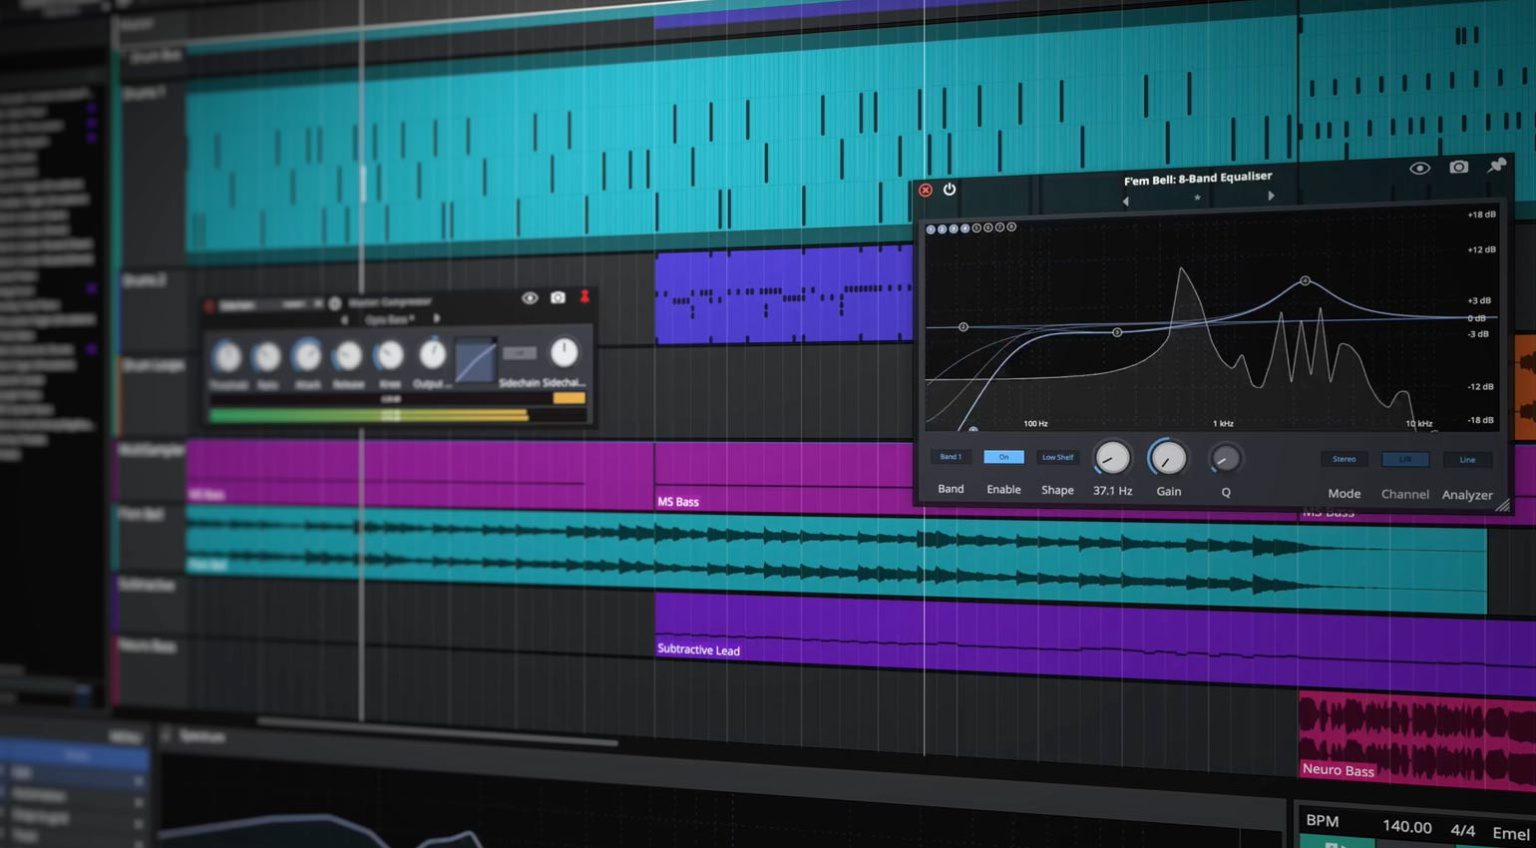Viewport: 1536px width, 848px height.
Task: Click the next-preset arrow in the equaliser header
Action: click(x=1270, y=196)
